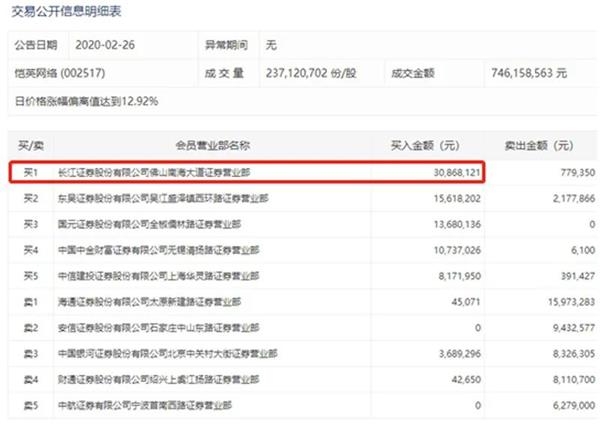Click the 成交量 label
Image resolution: width=600 pixels, height=425 pixels.
224,73
